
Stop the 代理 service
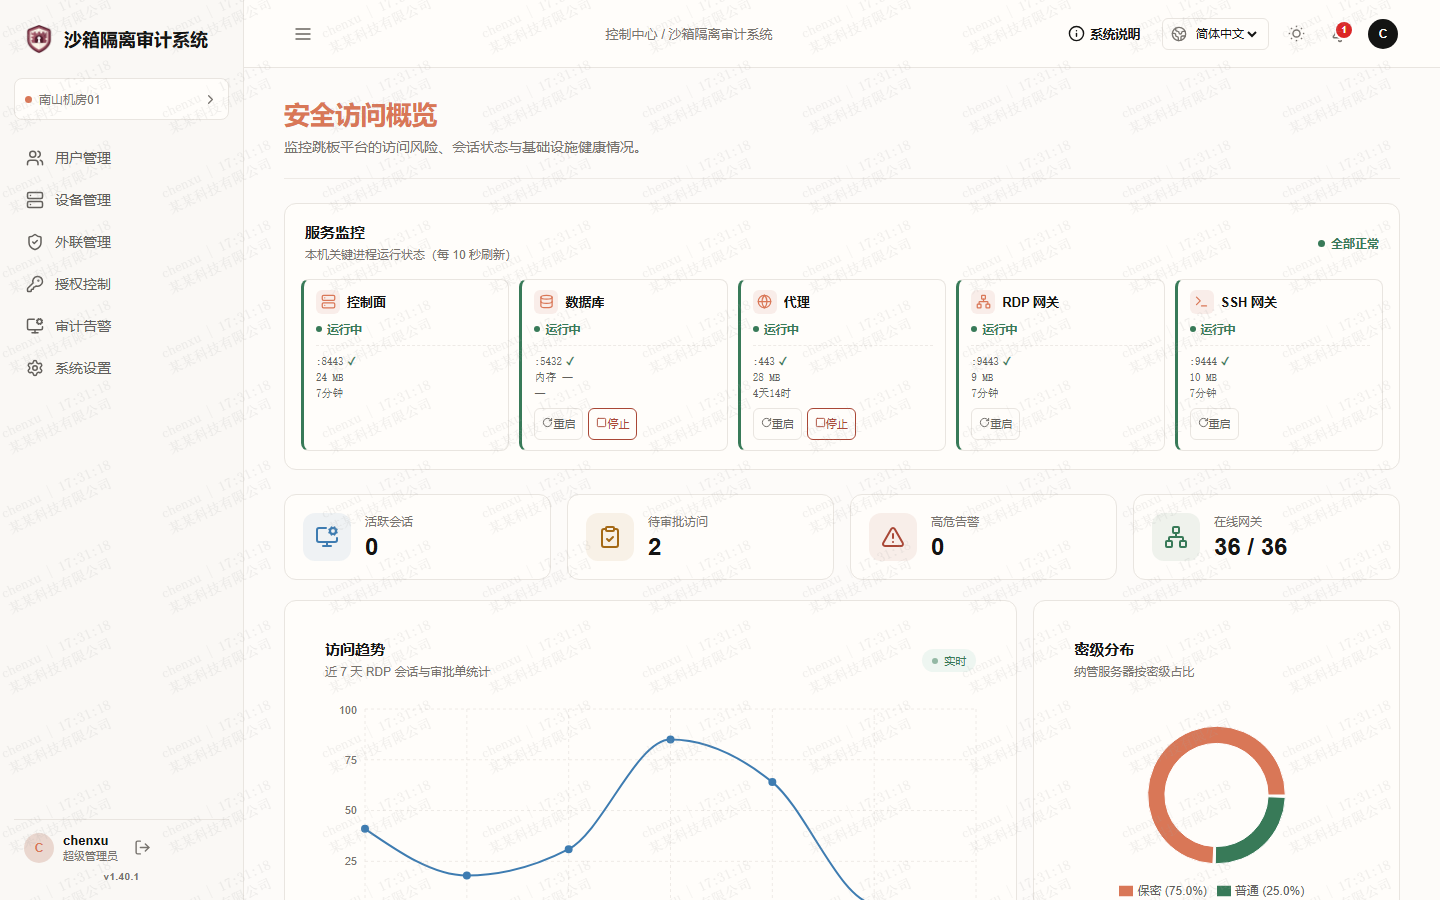(831, 424)
